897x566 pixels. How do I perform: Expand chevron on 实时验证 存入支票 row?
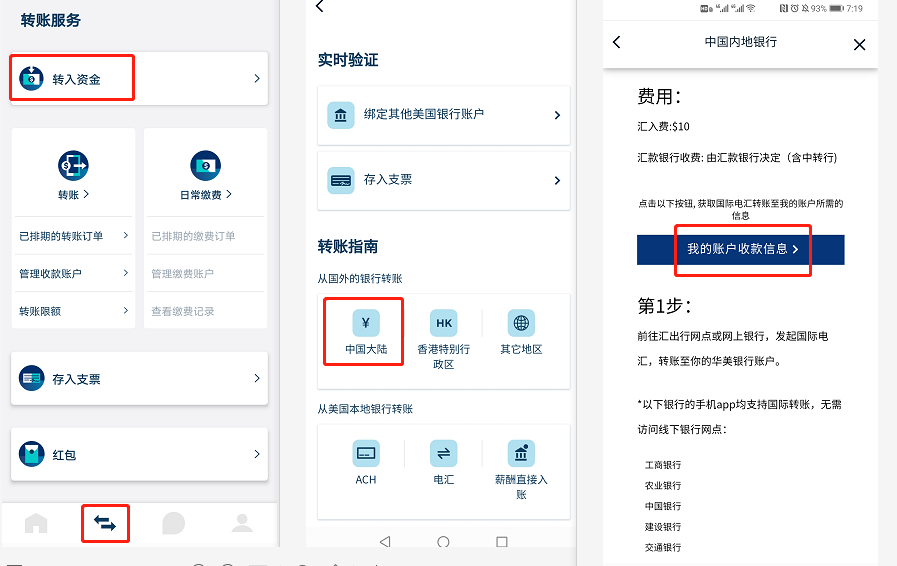(x=557, y=180)
